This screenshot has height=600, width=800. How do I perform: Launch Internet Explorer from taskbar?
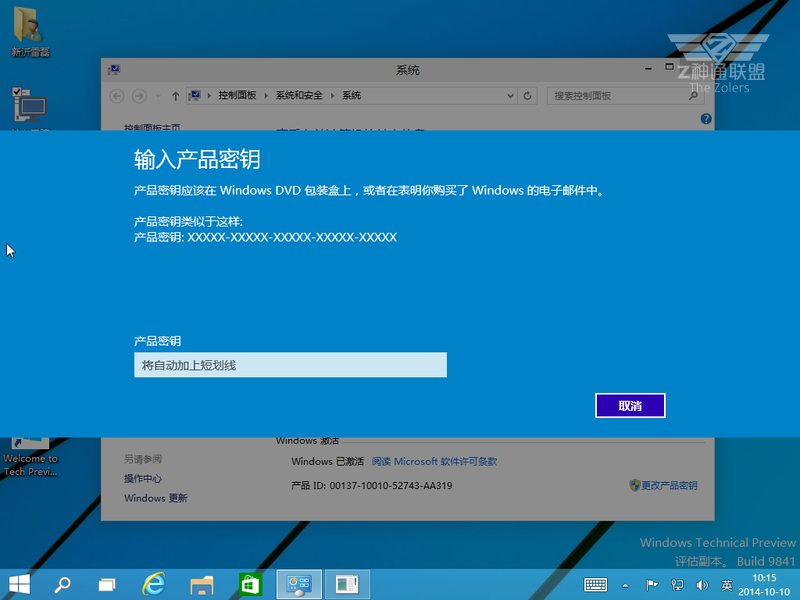(154, 584)
